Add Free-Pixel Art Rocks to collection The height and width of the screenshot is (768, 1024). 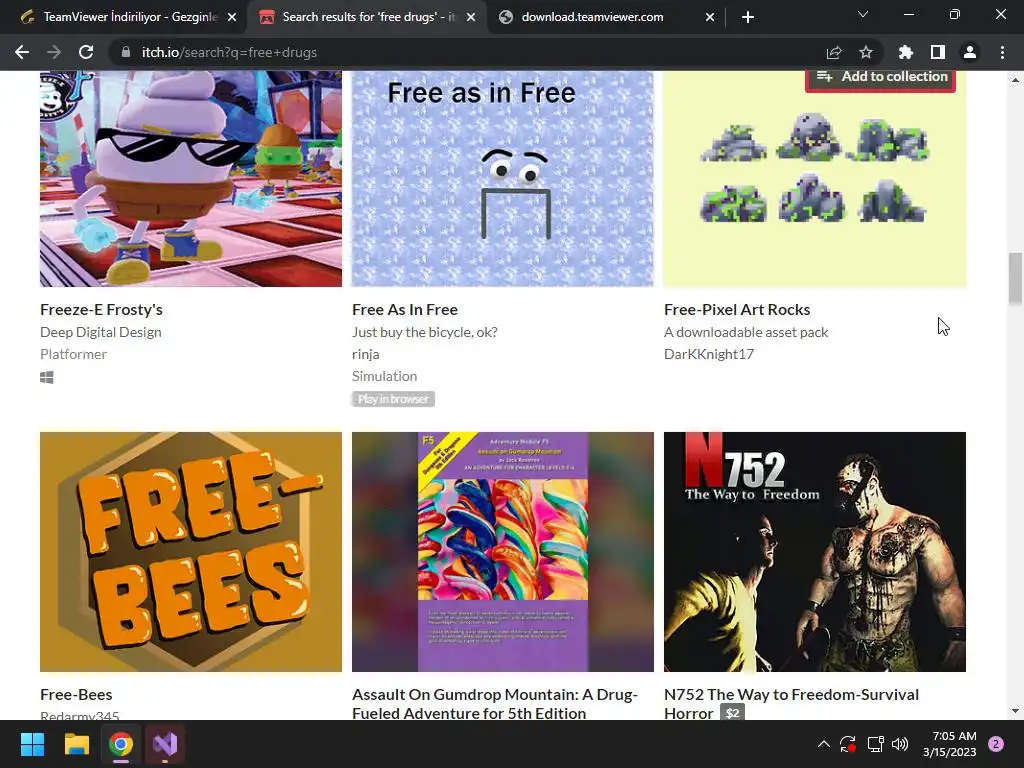coord(880,77)
